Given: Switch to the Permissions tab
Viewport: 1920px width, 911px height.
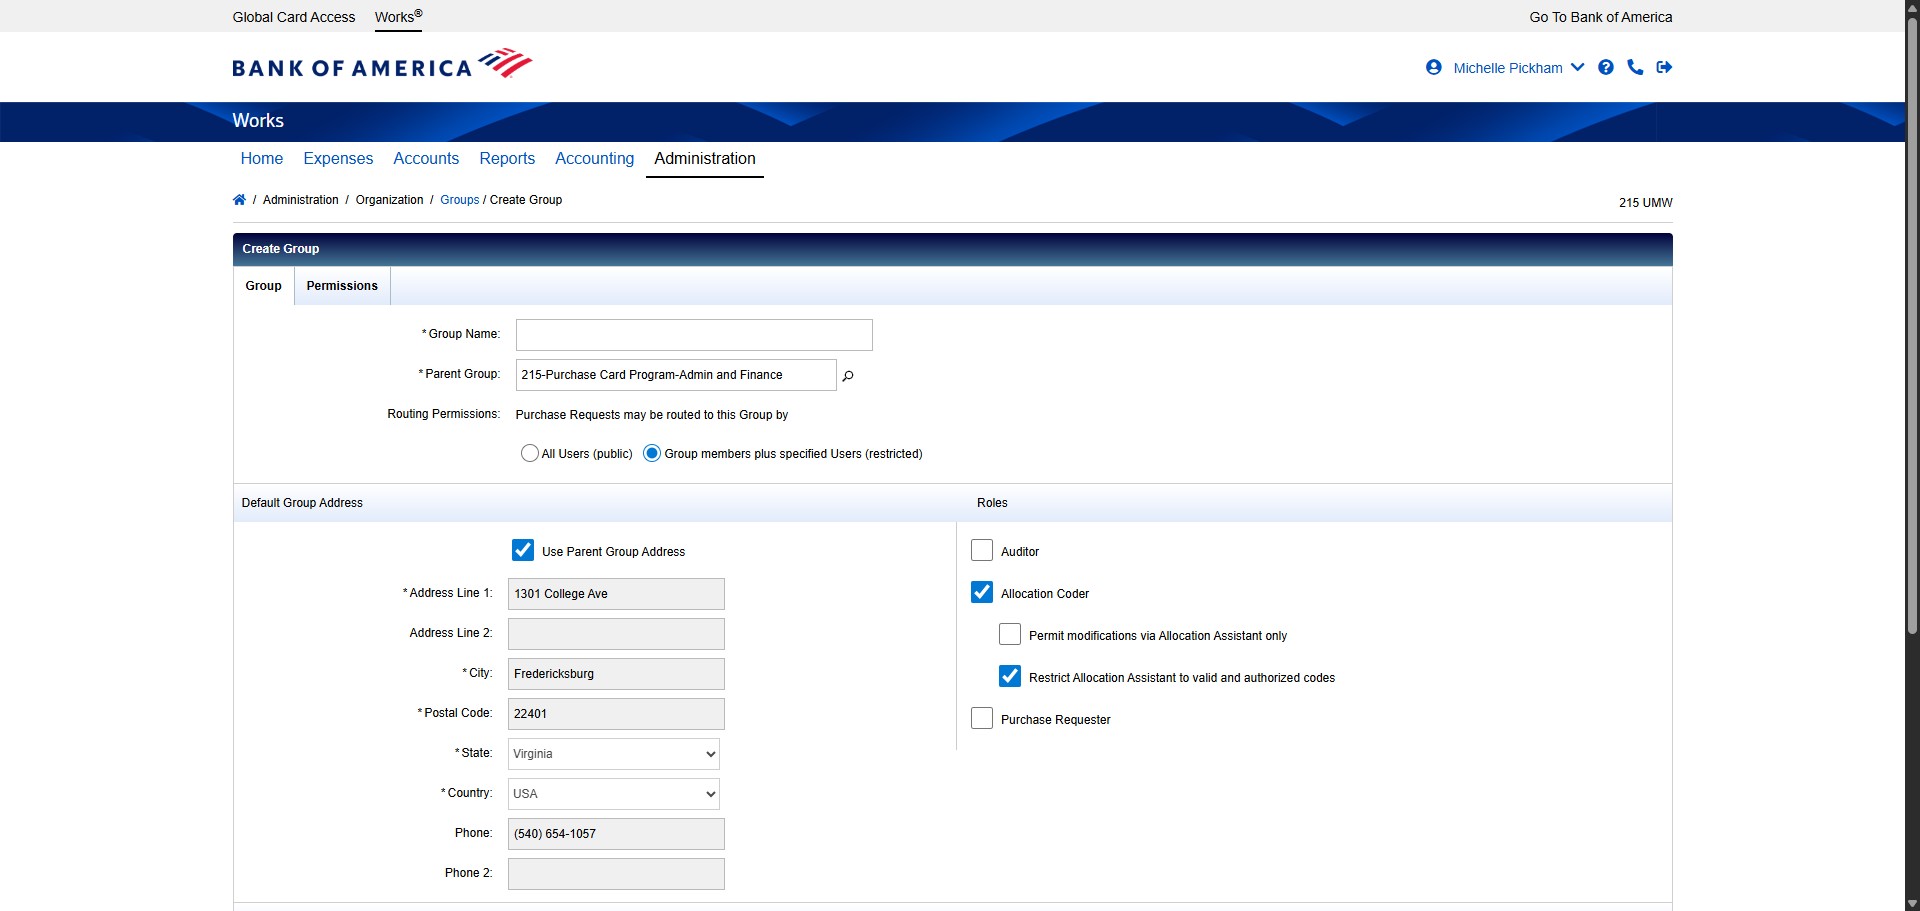Looking at the screenshot, I should (x=342, y=286).
